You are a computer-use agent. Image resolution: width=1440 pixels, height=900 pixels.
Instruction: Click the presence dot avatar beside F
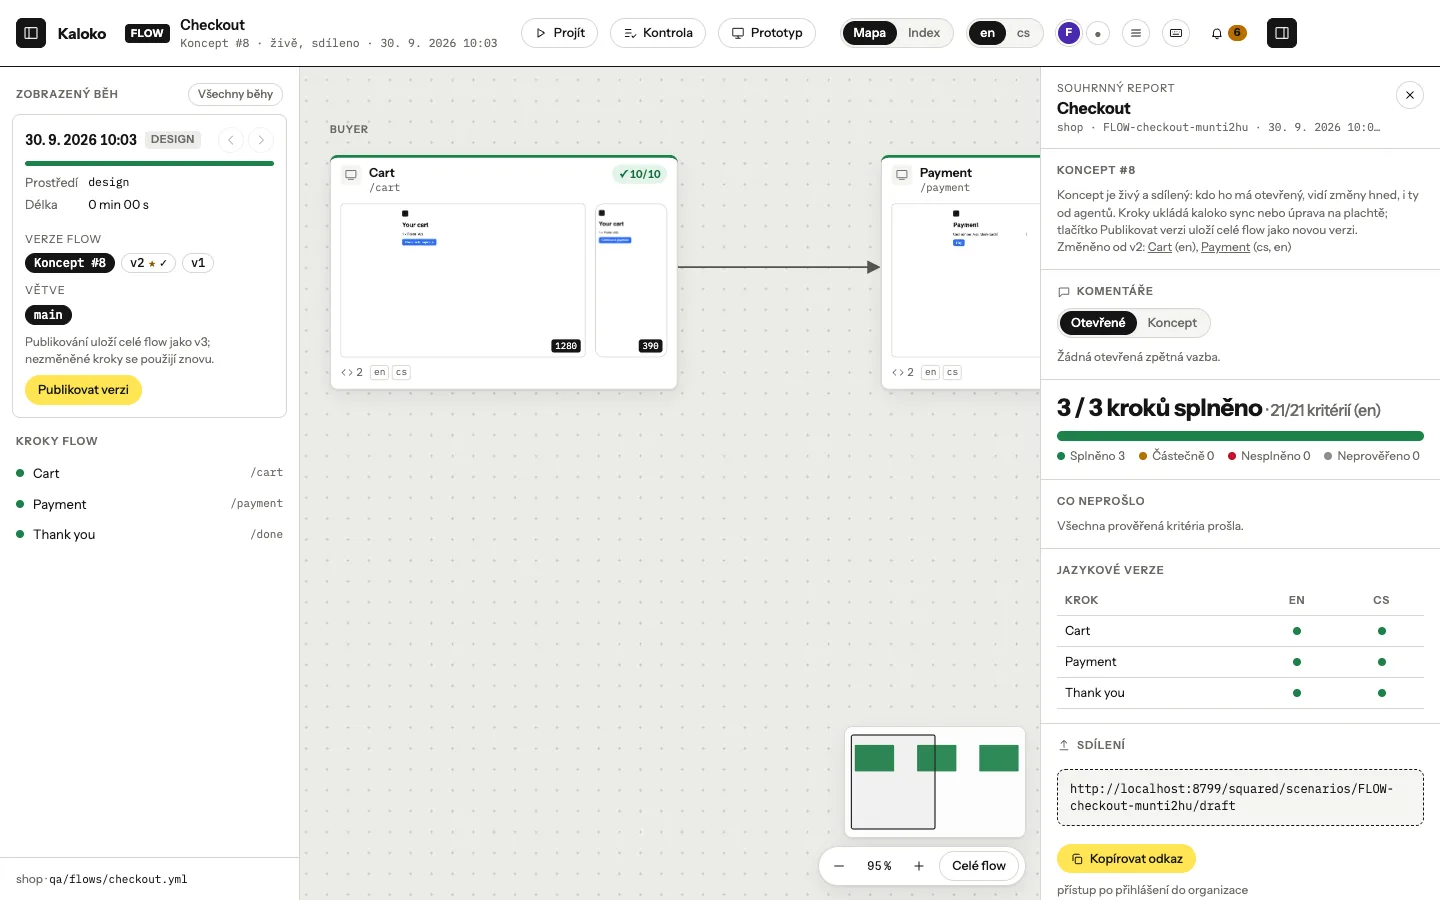pos(1098,33)
